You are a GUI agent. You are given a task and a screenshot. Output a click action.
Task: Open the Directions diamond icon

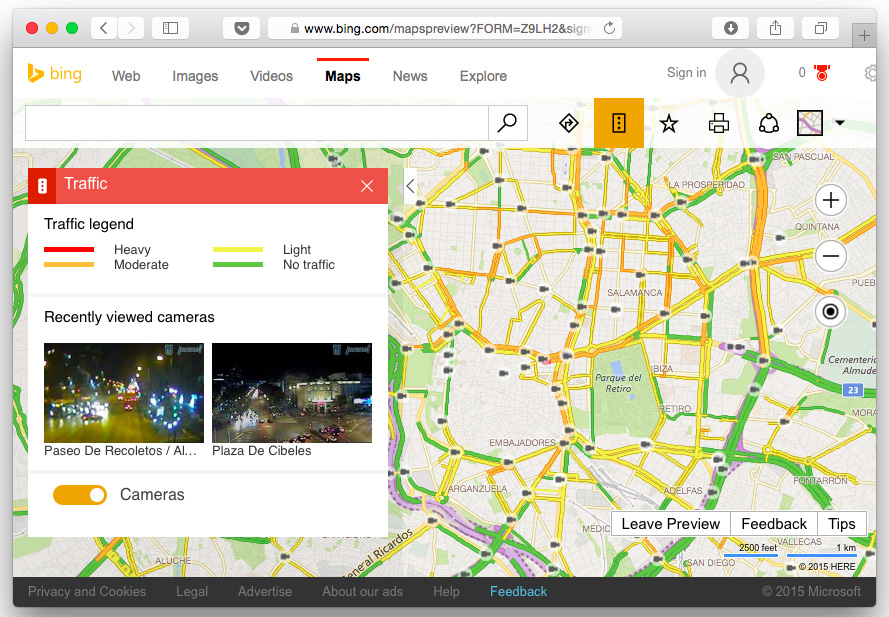[569, 123]
